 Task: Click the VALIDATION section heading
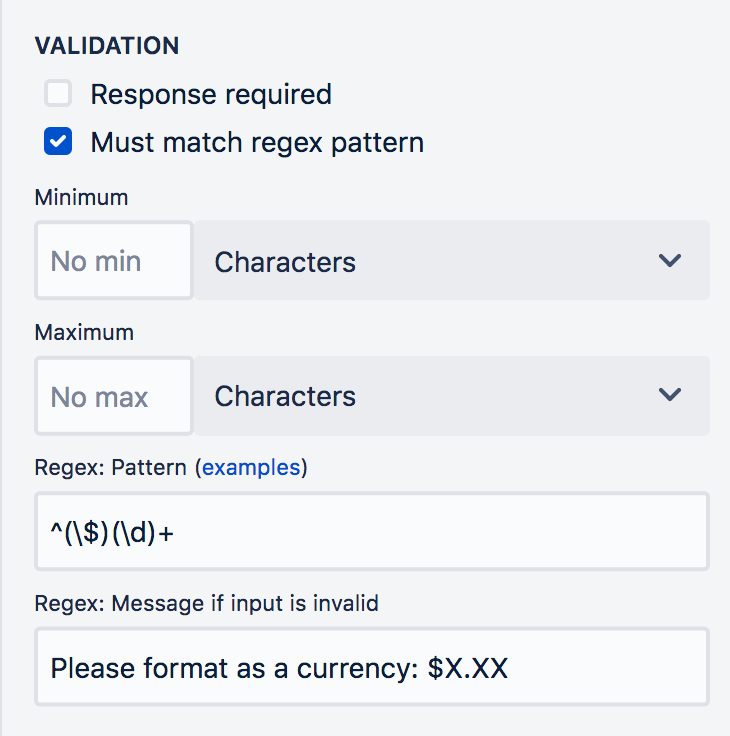[107, 46]
